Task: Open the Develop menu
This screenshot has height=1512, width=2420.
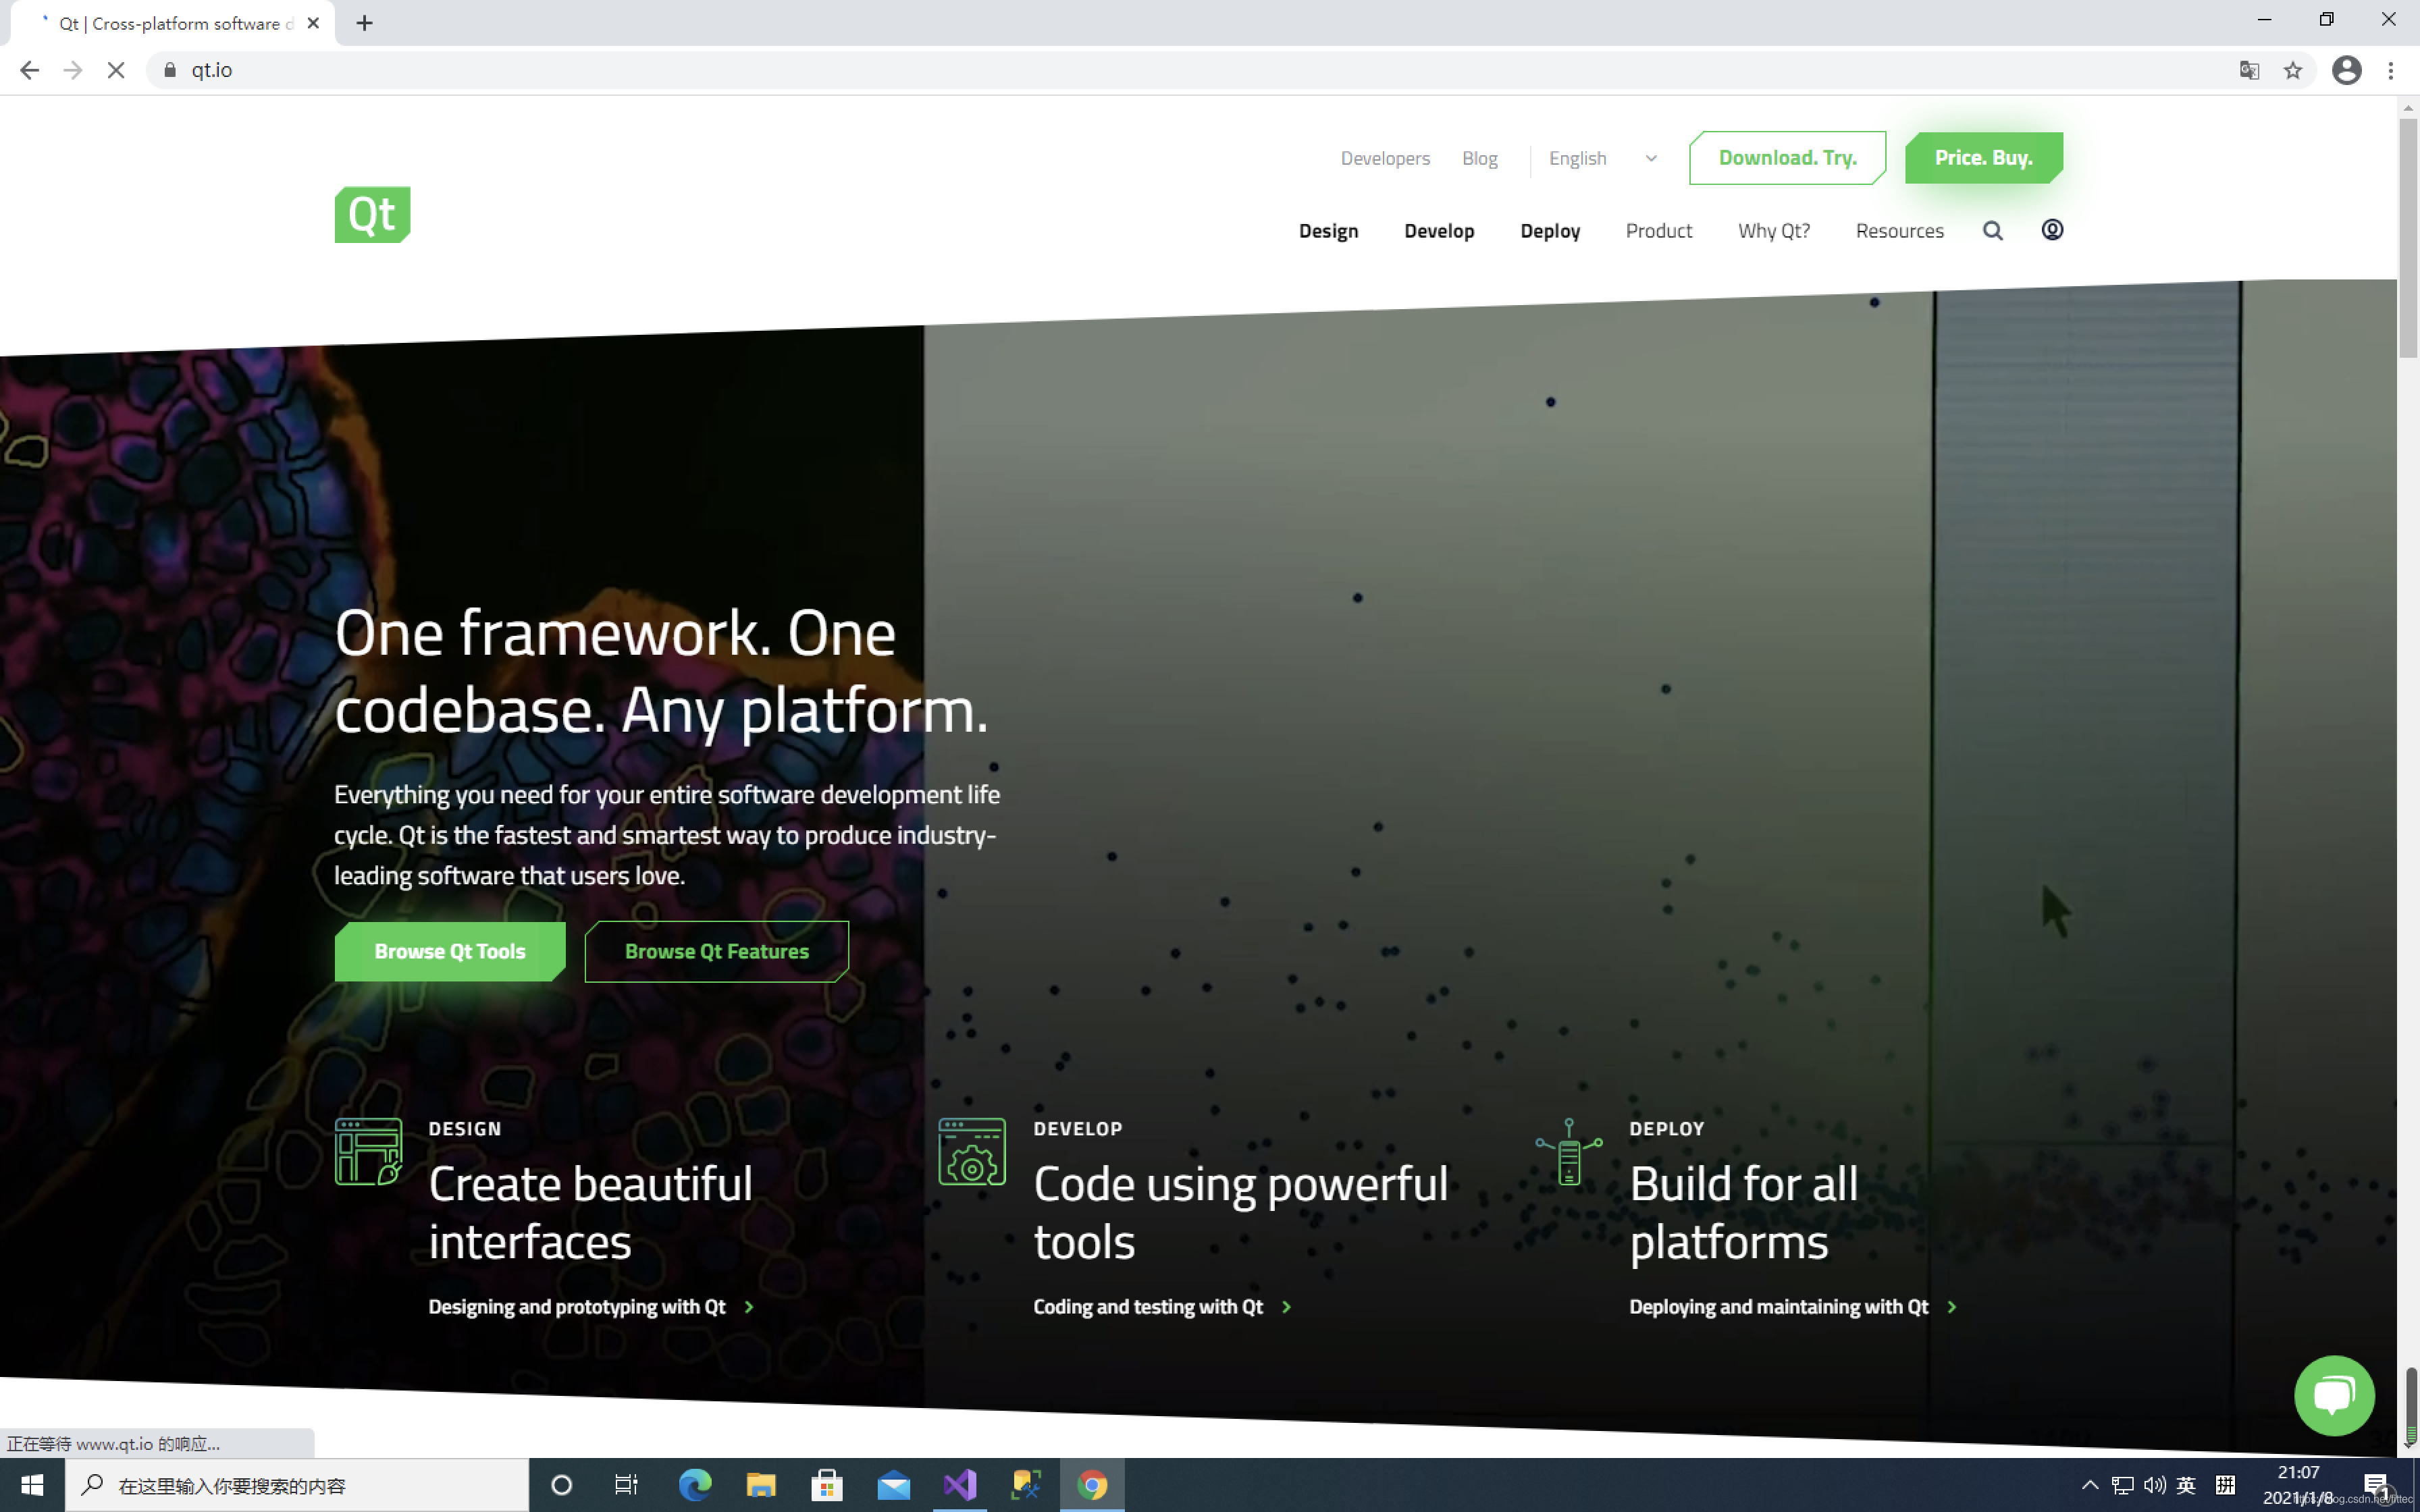Action: click(1439, 231)
